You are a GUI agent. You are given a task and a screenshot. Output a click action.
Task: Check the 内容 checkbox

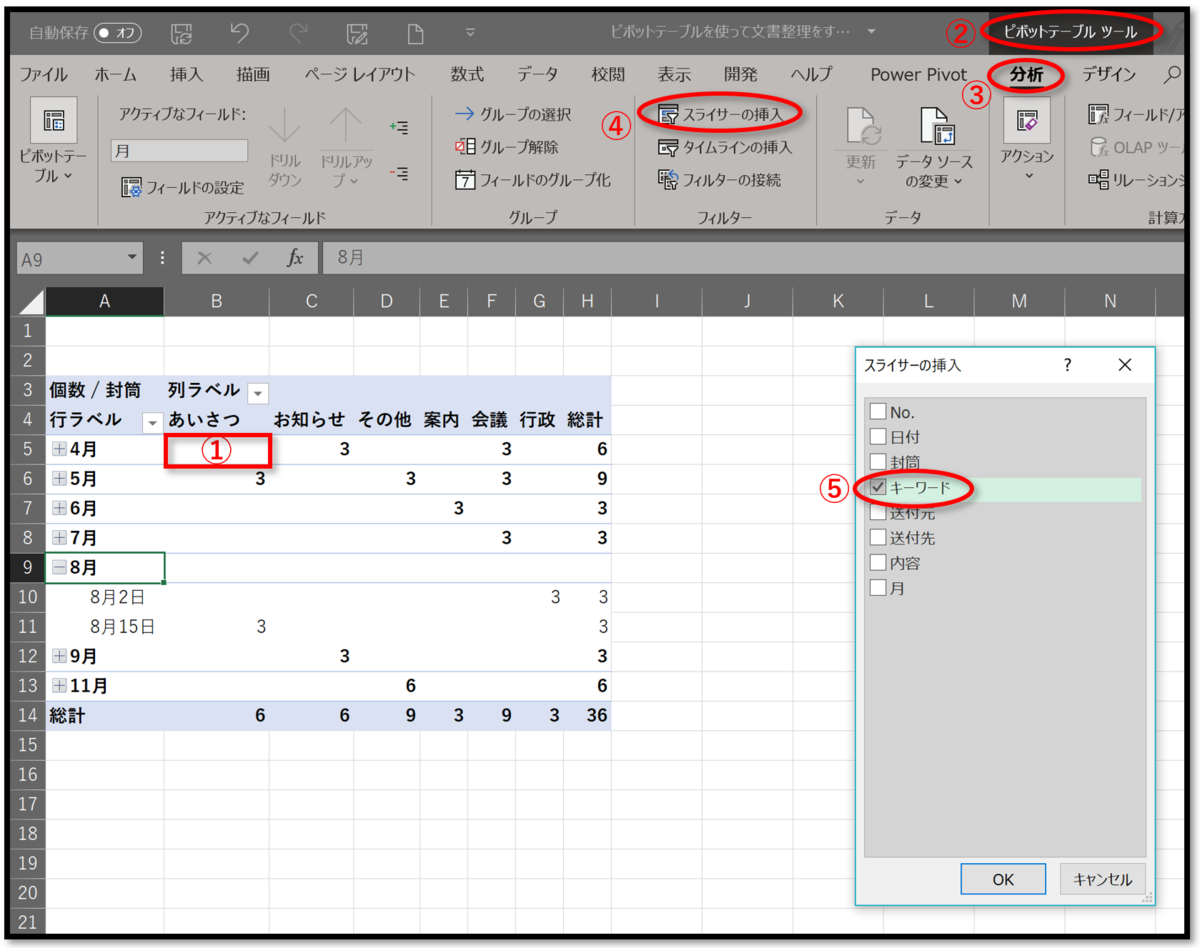pyautogui.click(x=878, y=563)
